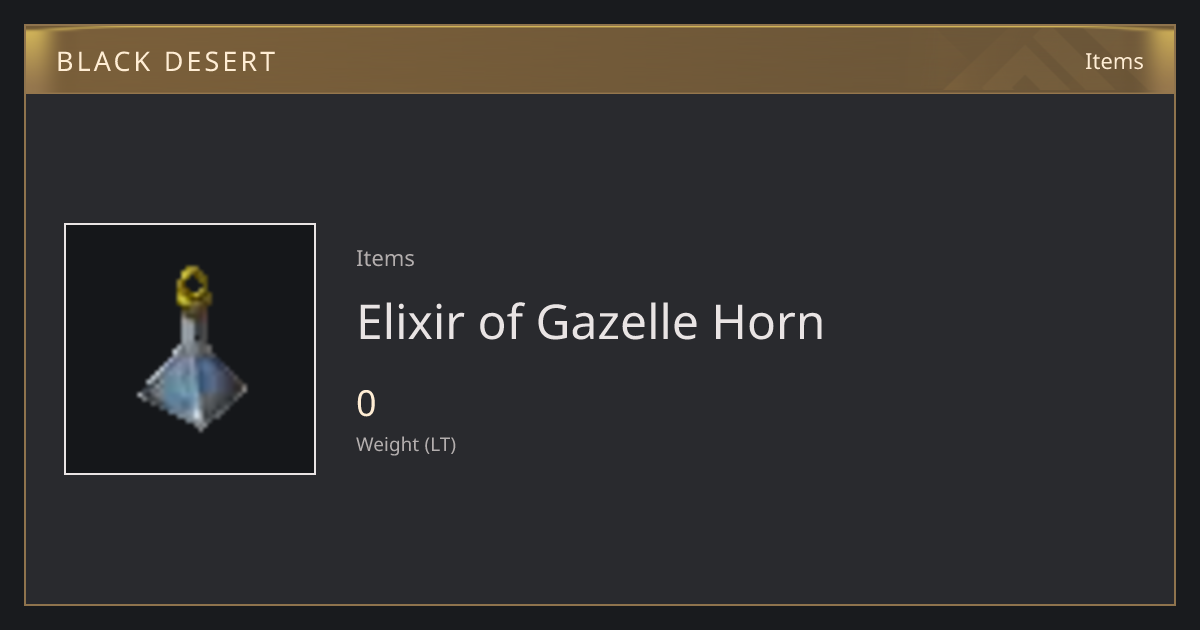Image resolution: width=1200 pixels, height=630 pixels.
Task: Click the Items breadcrumb above the item name
Action: [x=385, y=258]
